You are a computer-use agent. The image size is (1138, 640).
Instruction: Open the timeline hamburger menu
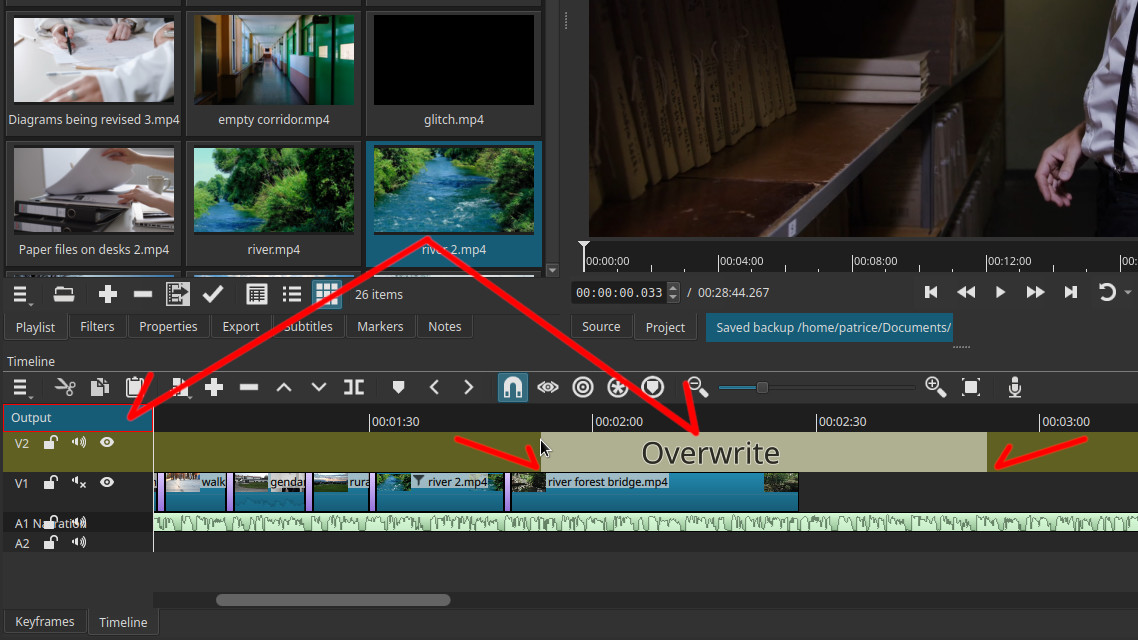click(20, 388)
